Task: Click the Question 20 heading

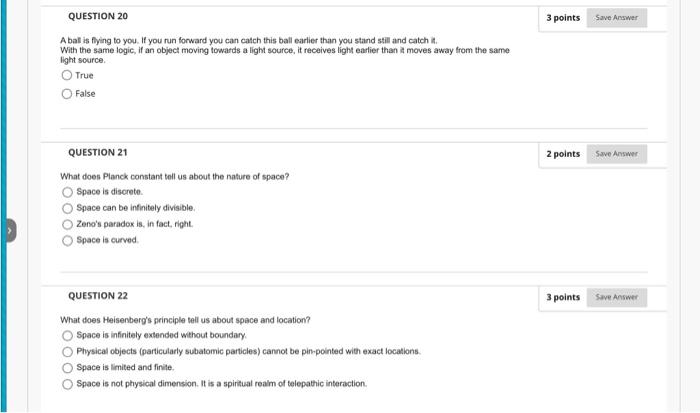Action: click(98, 17)
